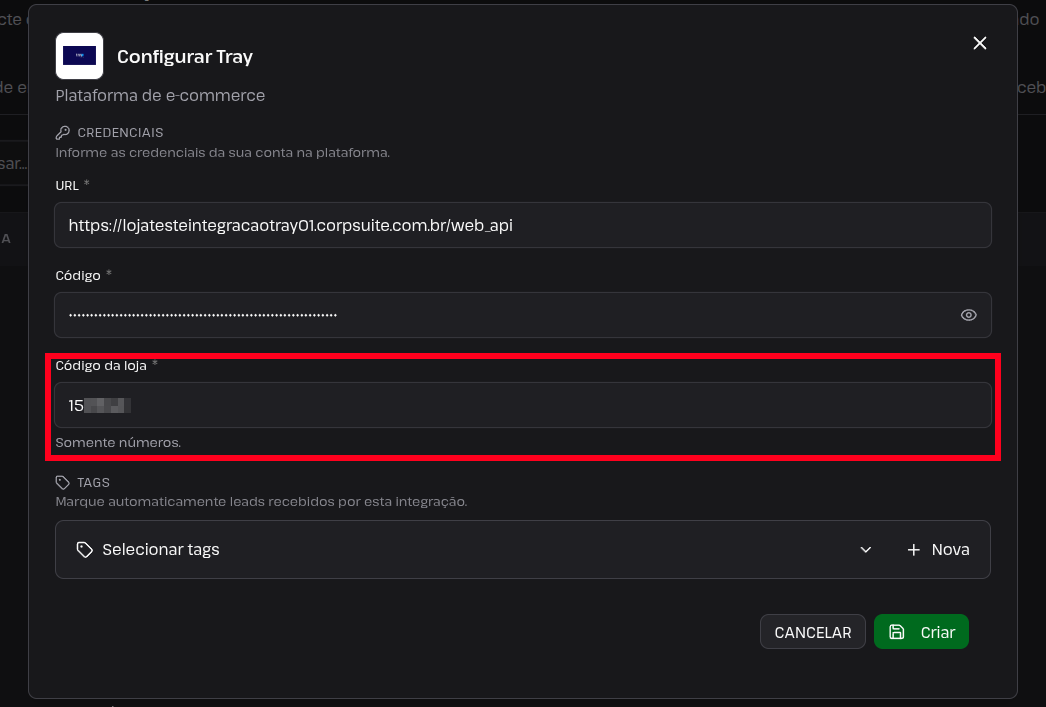Click the CANCELAR button
Image resolution: width=1046 pixels, height=707 pixels.
[813, 632]
